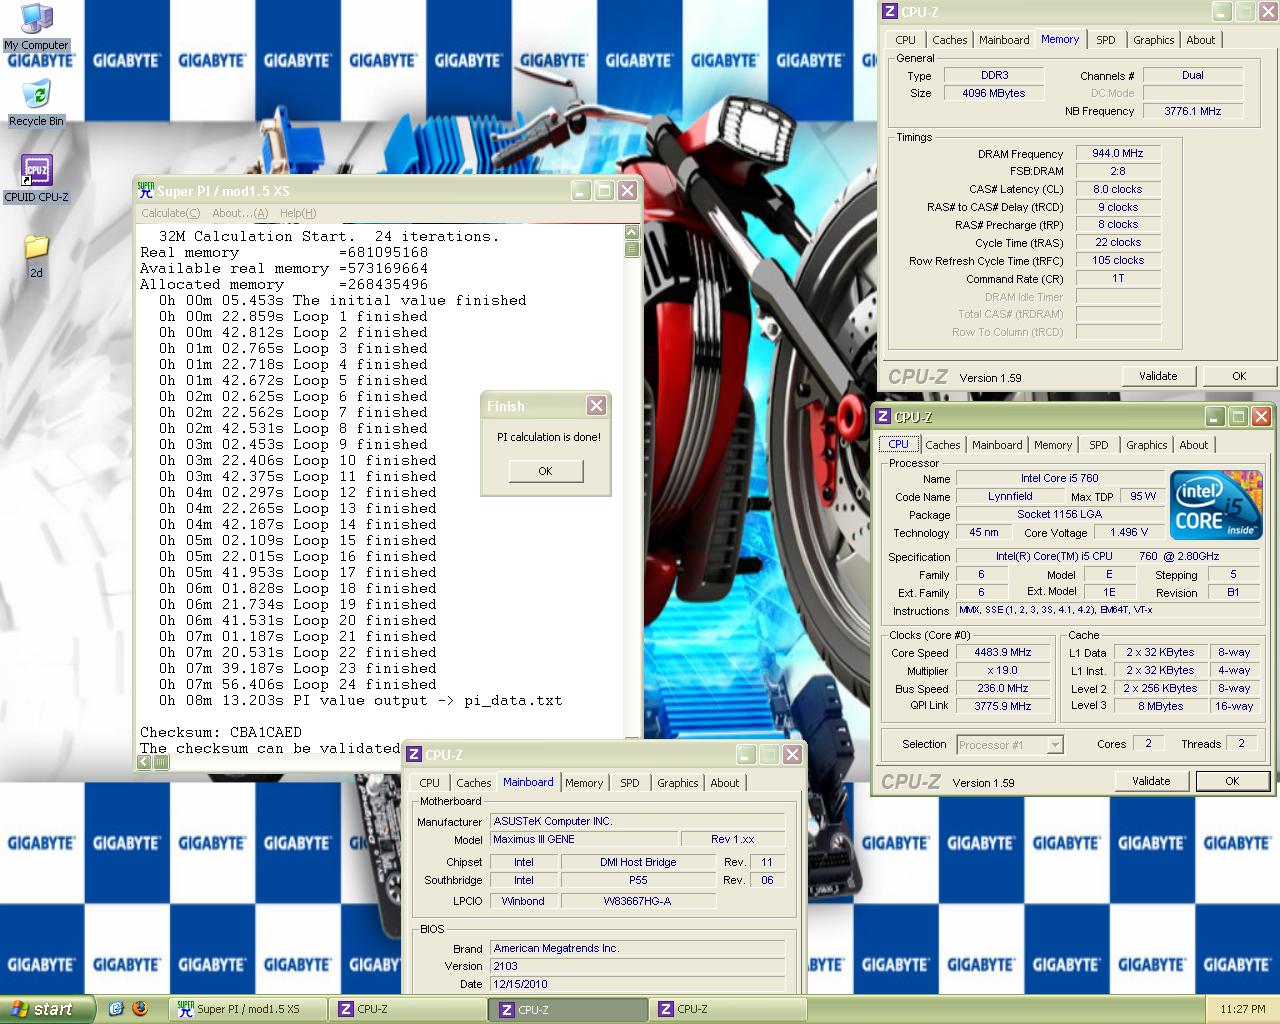Open SPD tab in CPU-Z processor window
This screenshot has width=1280, height=1024.
(x=1099, y=445)
